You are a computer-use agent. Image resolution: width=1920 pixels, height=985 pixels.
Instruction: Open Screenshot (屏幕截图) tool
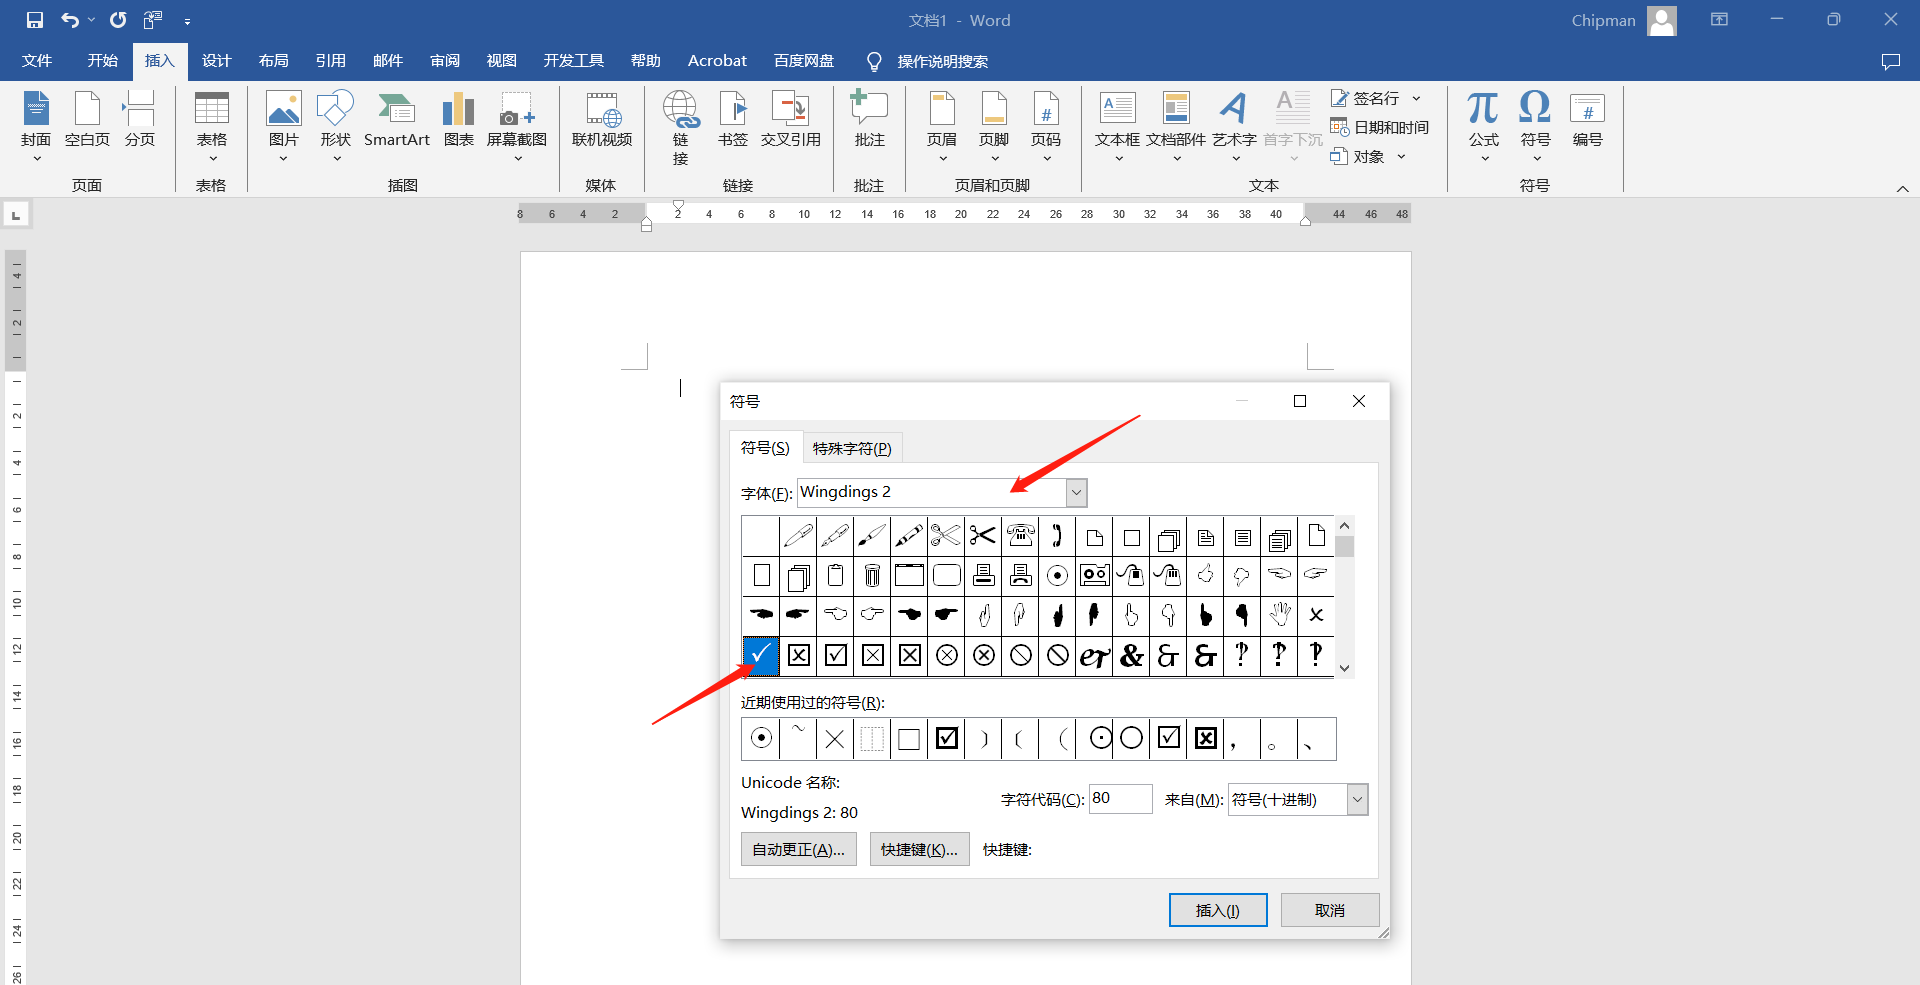(x=517, y=127)
